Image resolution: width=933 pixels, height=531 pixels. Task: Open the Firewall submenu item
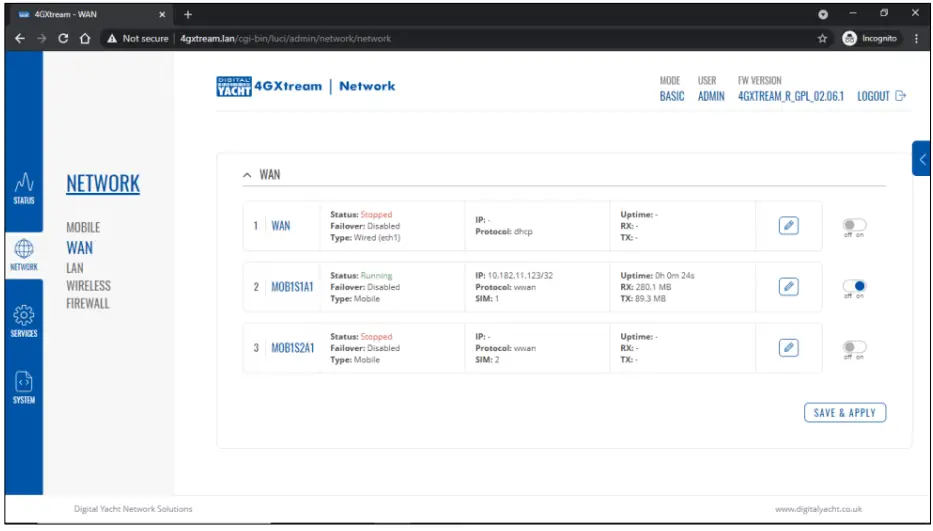[x=87, y=304]
